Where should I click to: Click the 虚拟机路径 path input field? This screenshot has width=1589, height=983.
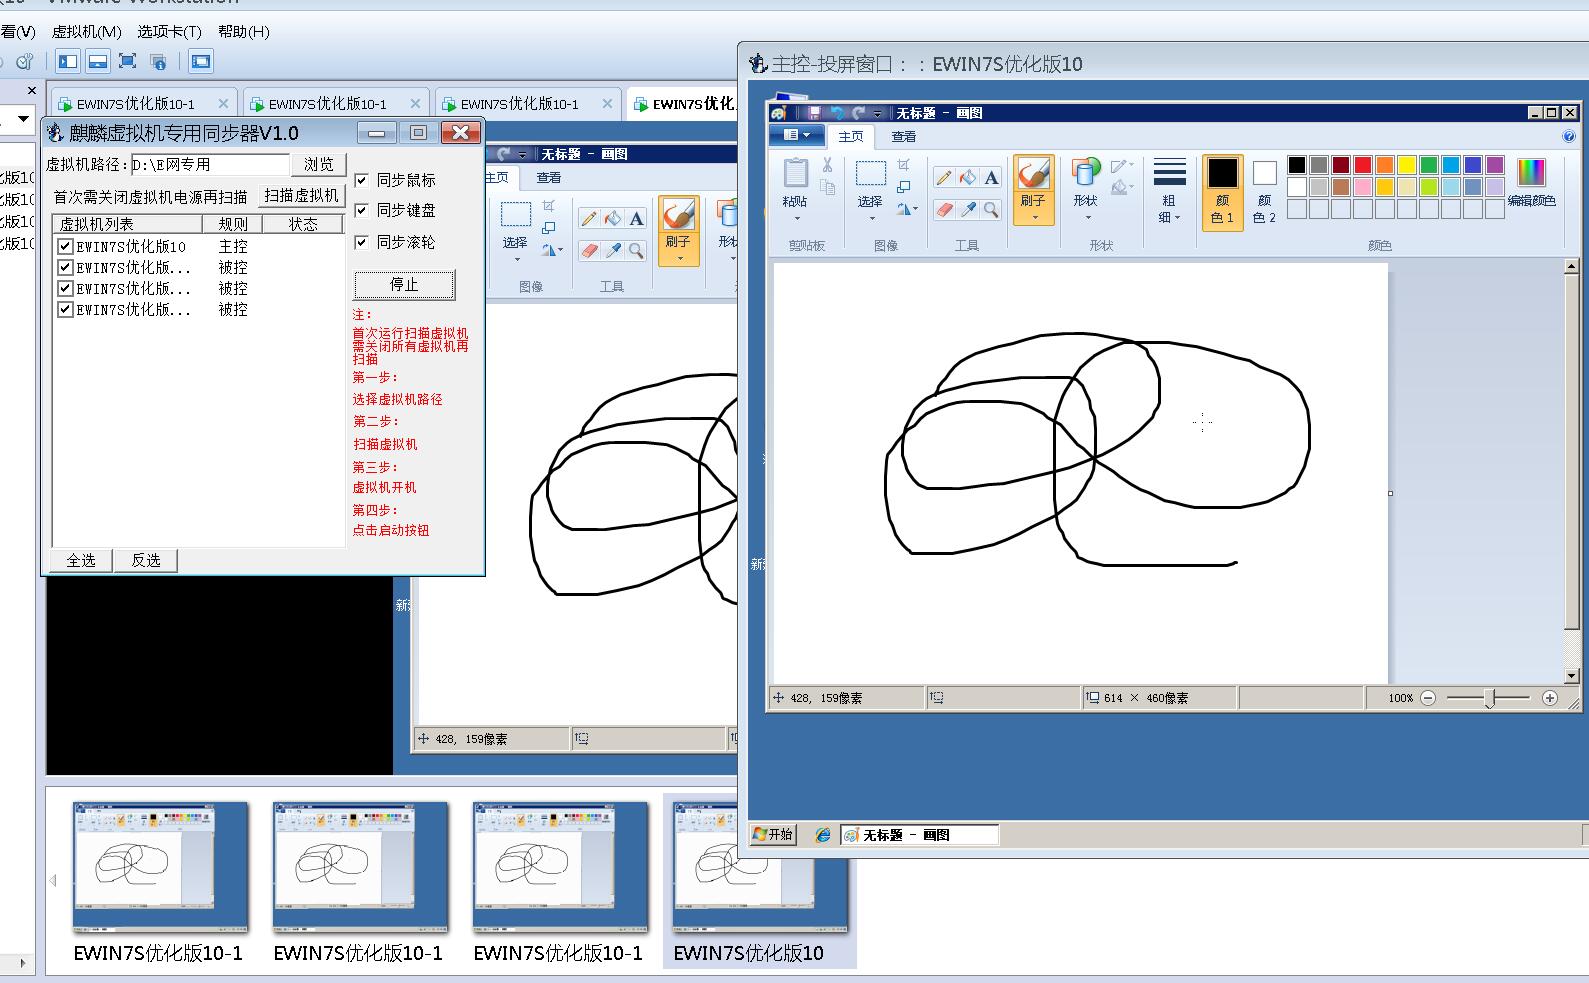pyautogui.click(x=211, y=164)
